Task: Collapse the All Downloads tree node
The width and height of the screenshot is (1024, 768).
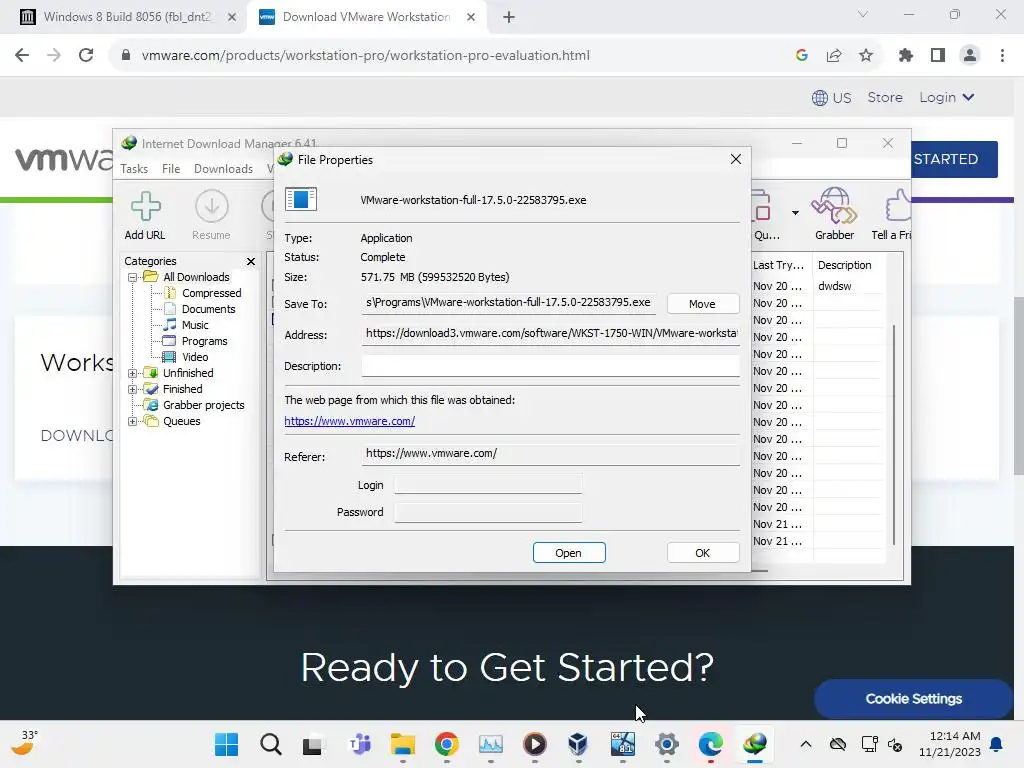Action: (x=133, y=277)
